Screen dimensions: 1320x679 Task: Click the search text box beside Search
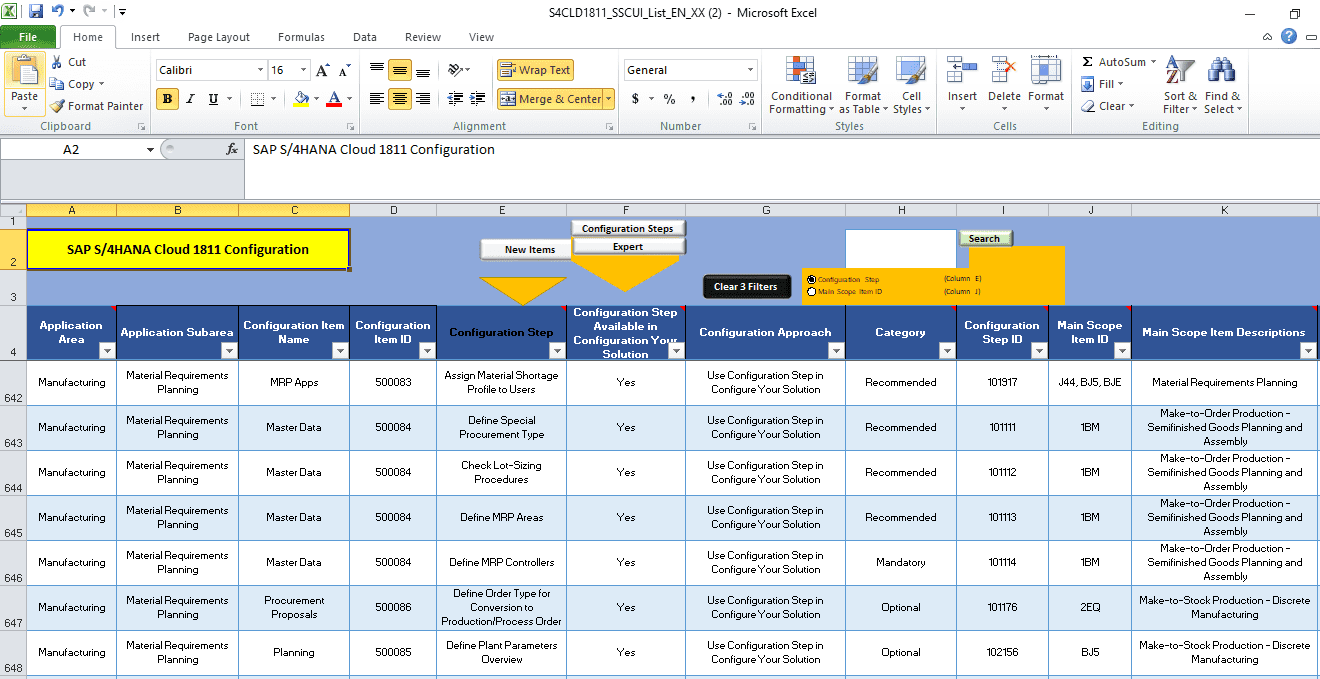click(x=900, y=248)
